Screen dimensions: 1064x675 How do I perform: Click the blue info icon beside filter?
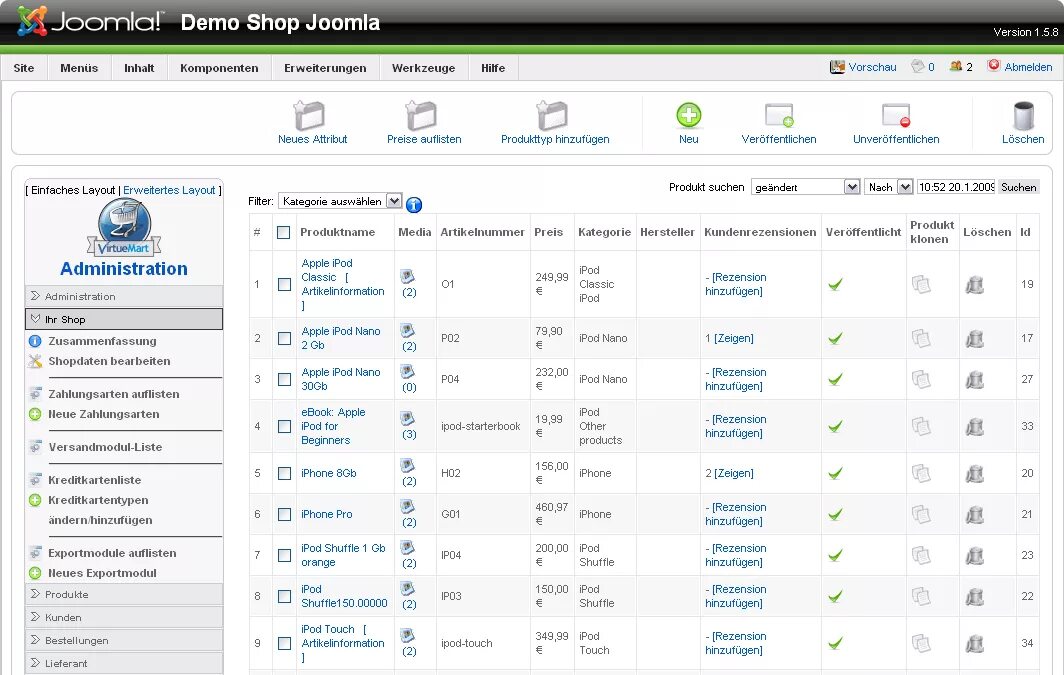pos(414,204)
